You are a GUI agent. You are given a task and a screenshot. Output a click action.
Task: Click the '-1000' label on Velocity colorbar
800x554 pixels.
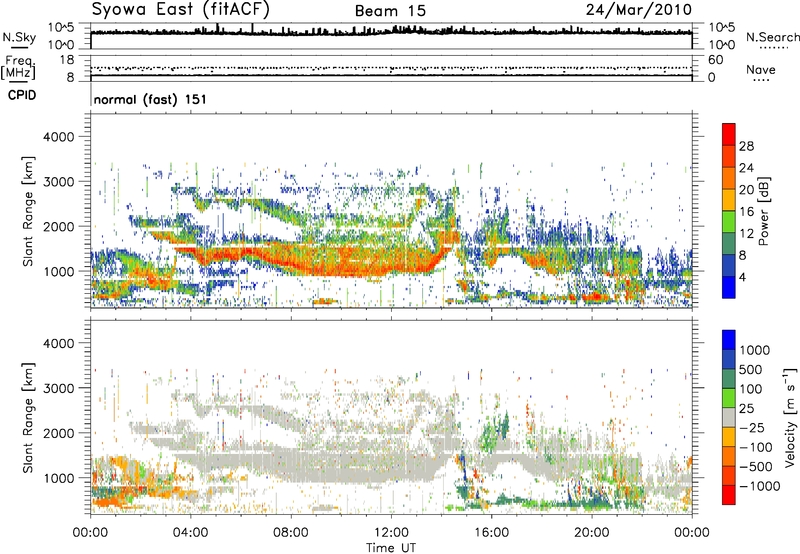(x=760, y=486)
